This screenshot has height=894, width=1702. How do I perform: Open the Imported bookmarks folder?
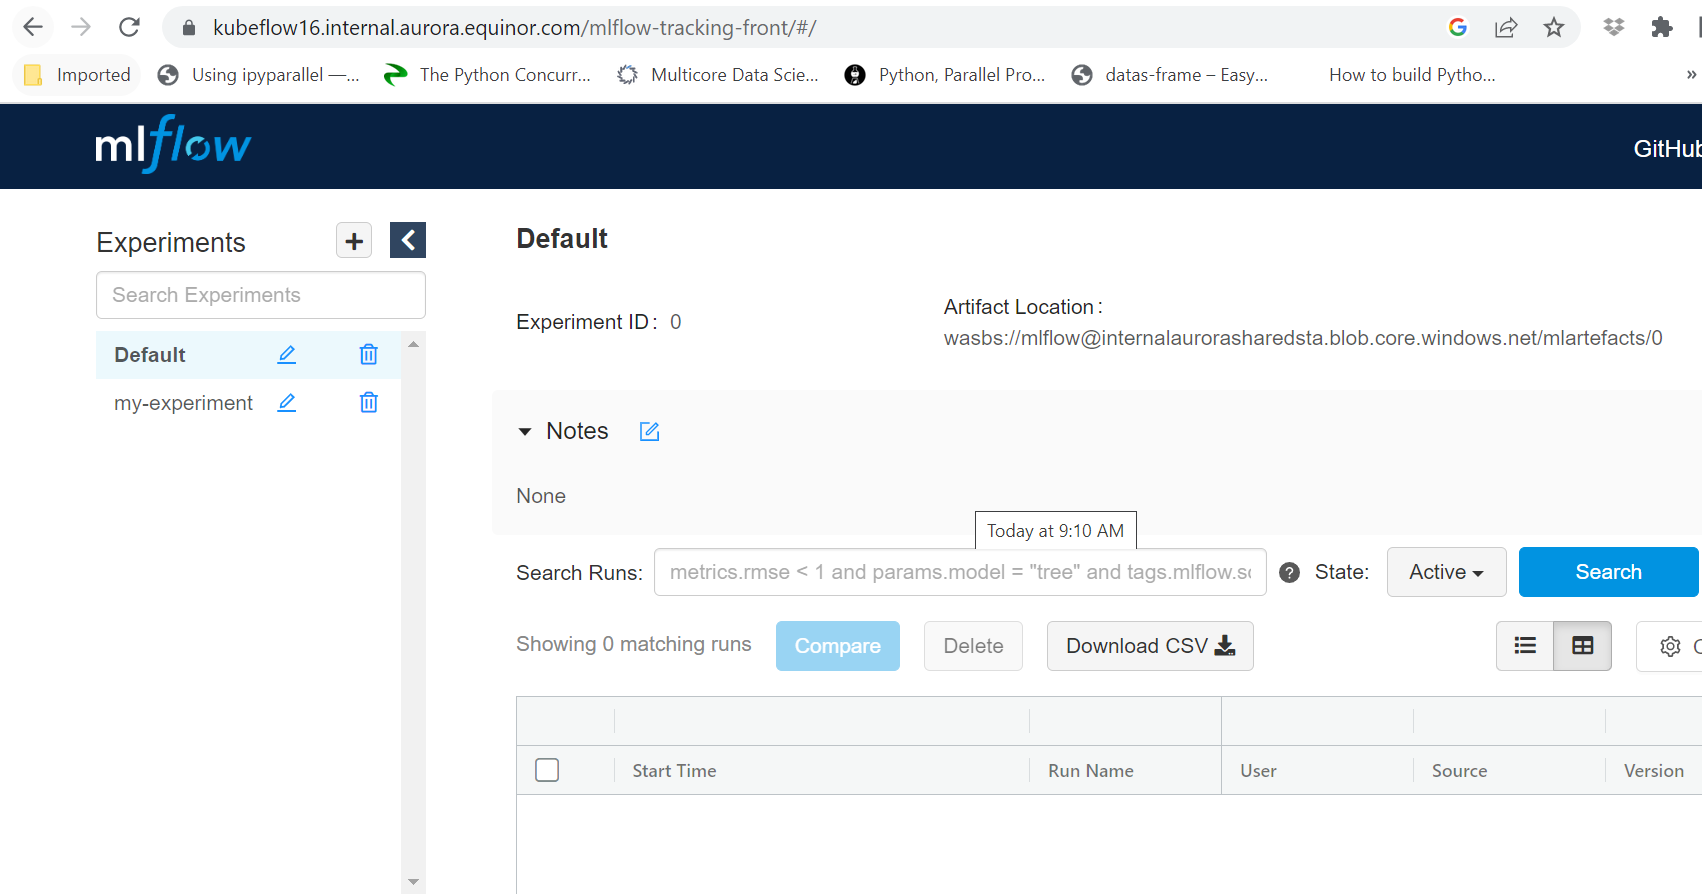78,75
